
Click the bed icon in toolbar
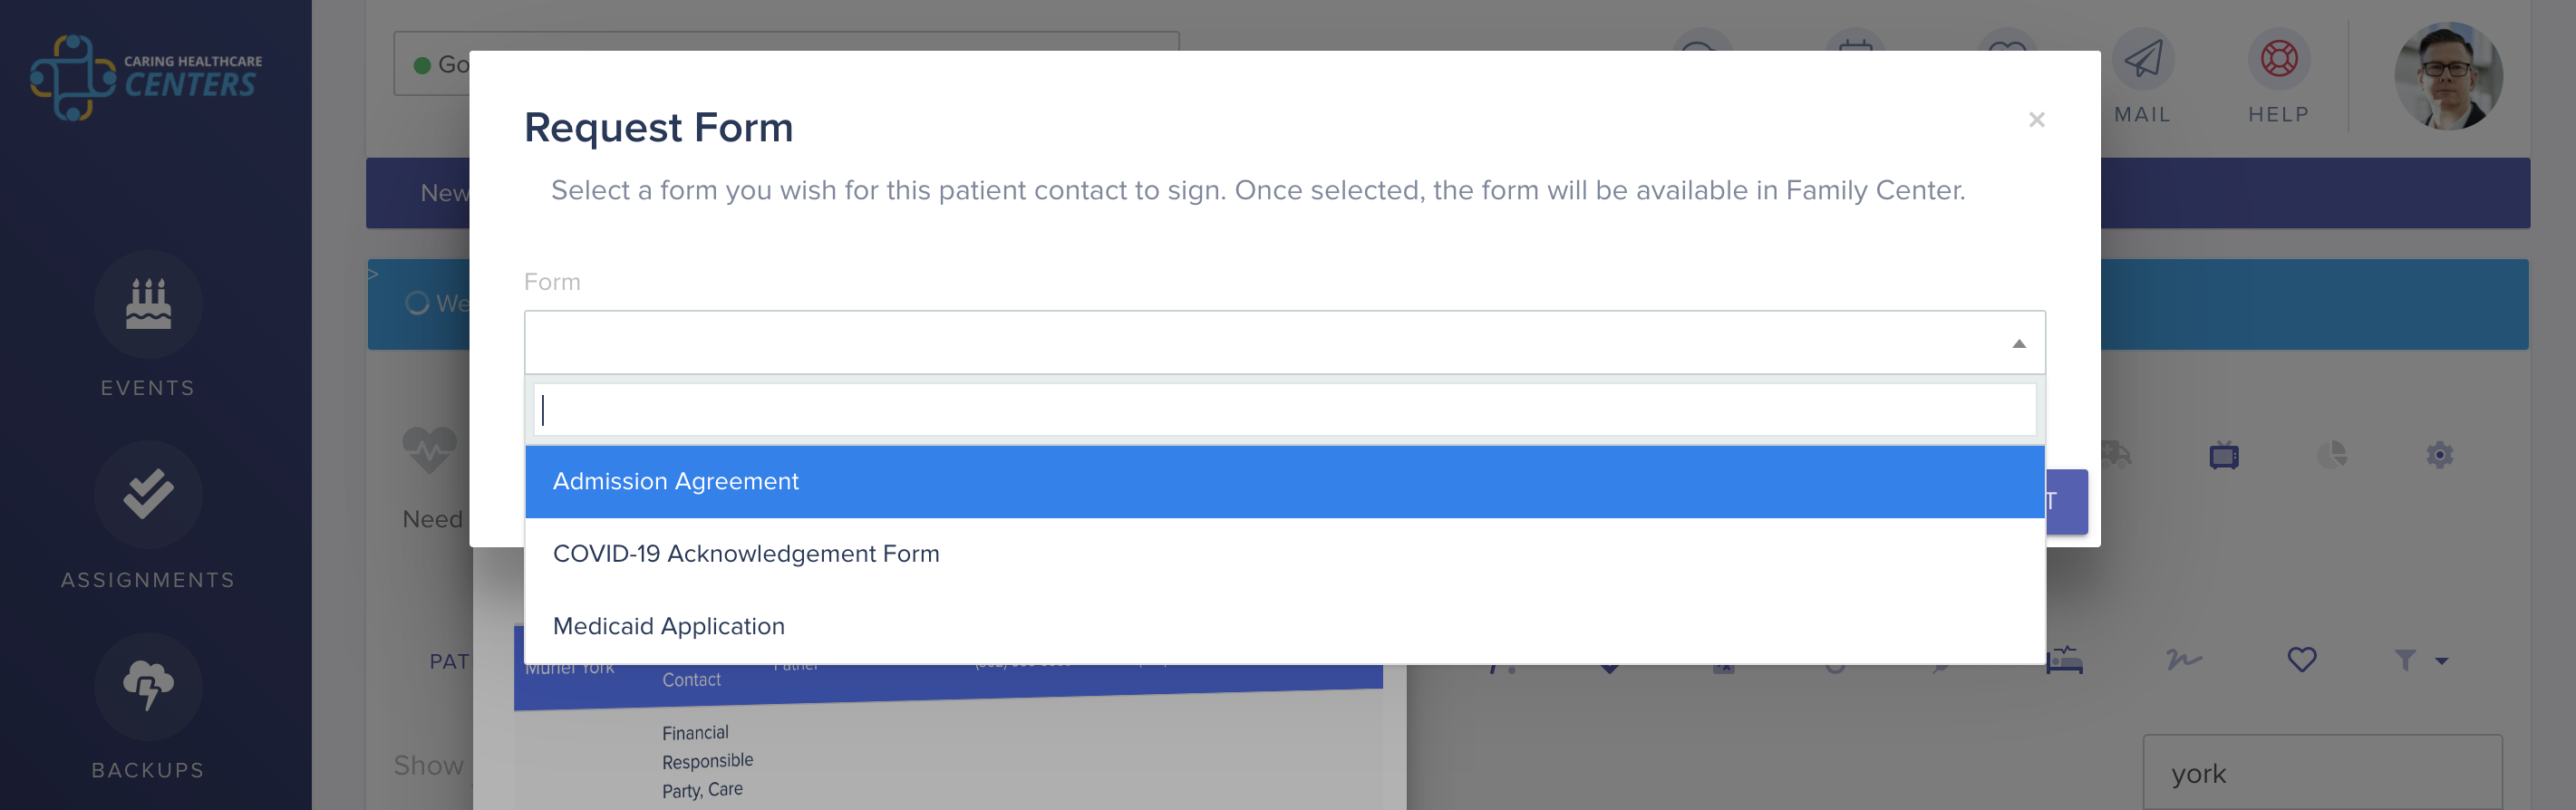click(2065, 660)
